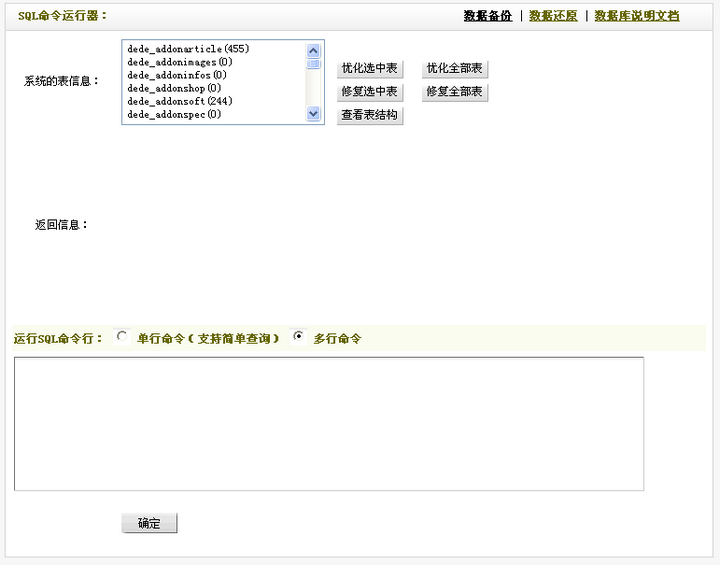The height and width of the screenshot is (565, 720).
Task: Click the table list scroll-up arrow
Action: pos(314,50)
